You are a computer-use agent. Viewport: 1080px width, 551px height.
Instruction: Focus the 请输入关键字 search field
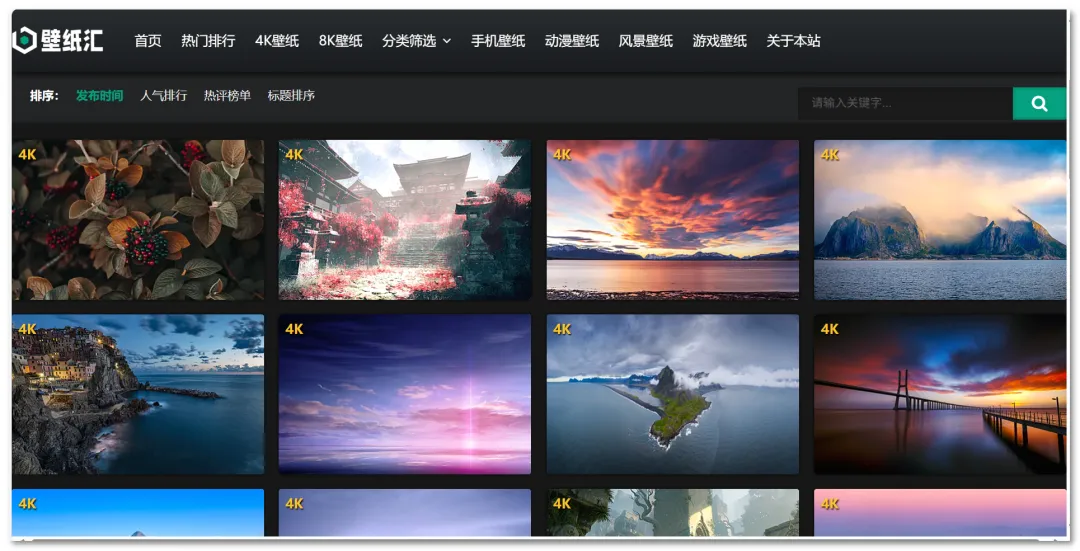tap(905, 103)
